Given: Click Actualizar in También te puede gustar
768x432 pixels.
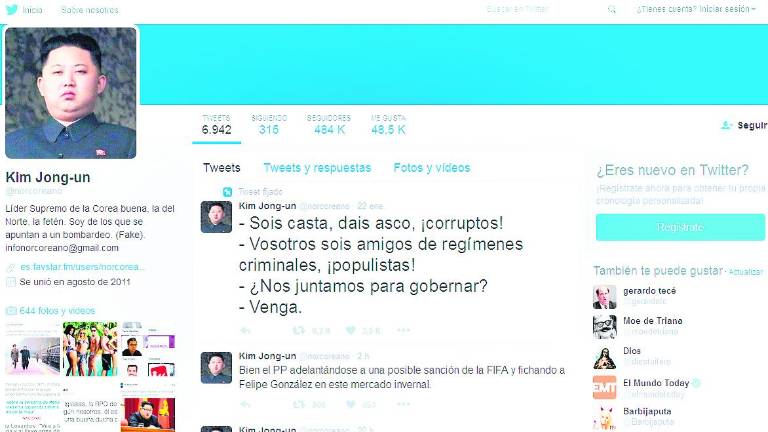Looking at the screenshot, I should pyautogui.click(x=745, y=272).
